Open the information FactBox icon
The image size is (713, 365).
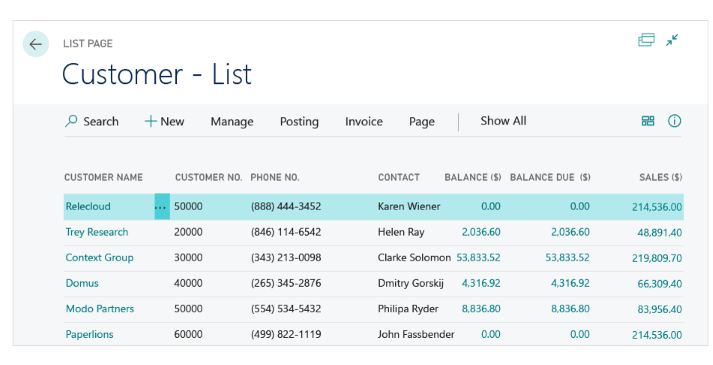[x=674, y=121]
